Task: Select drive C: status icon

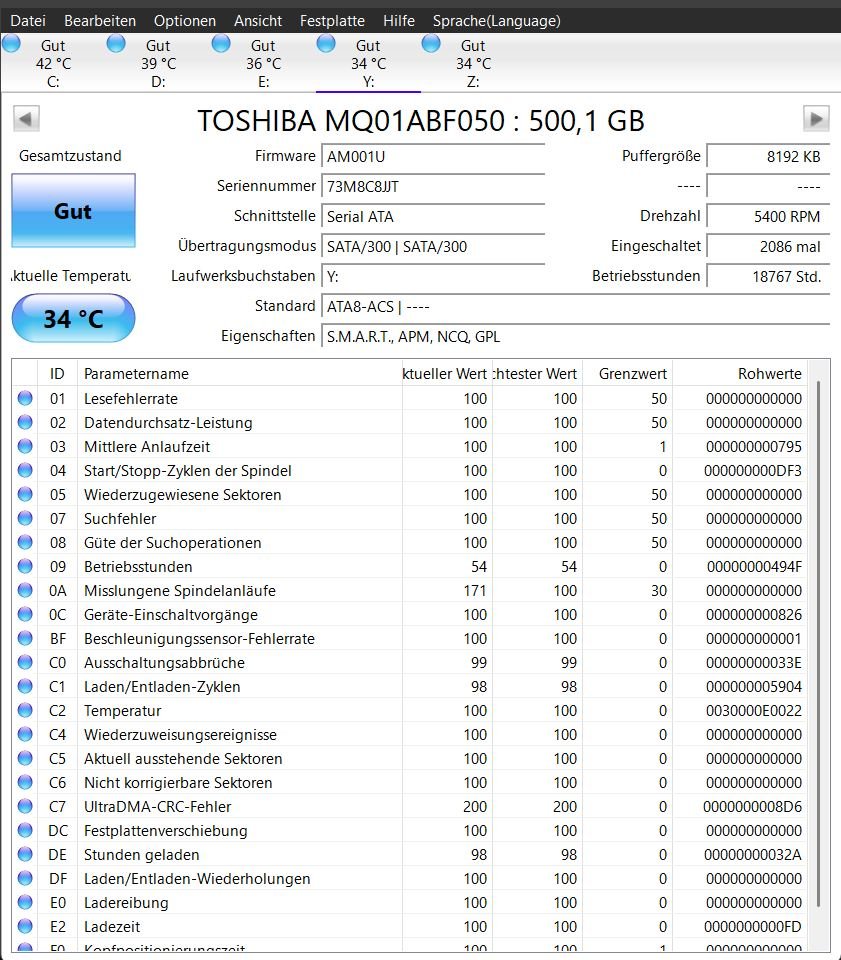Action: click(x=12, y=44)
